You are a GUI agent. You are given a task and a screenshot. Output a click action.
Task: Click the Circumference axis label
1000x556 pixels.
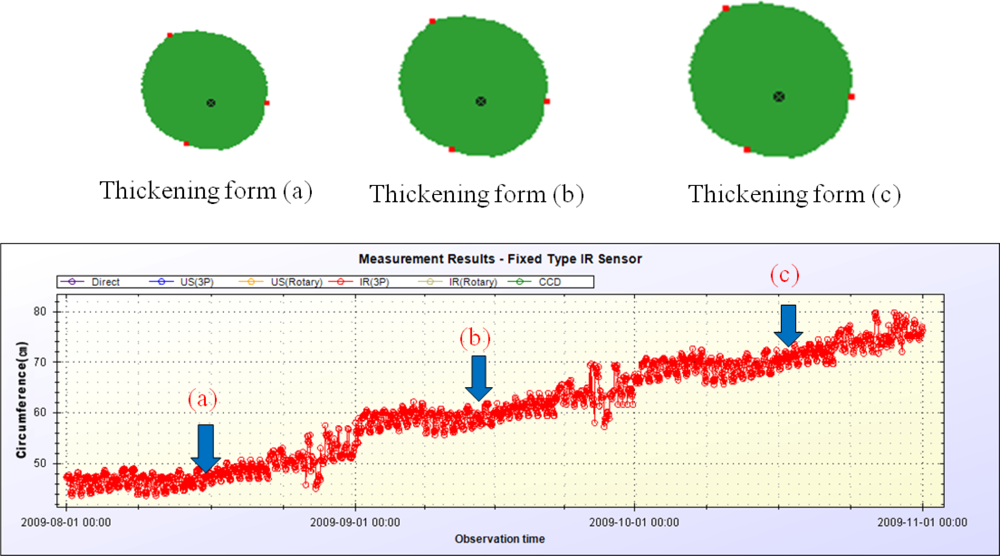22,400
